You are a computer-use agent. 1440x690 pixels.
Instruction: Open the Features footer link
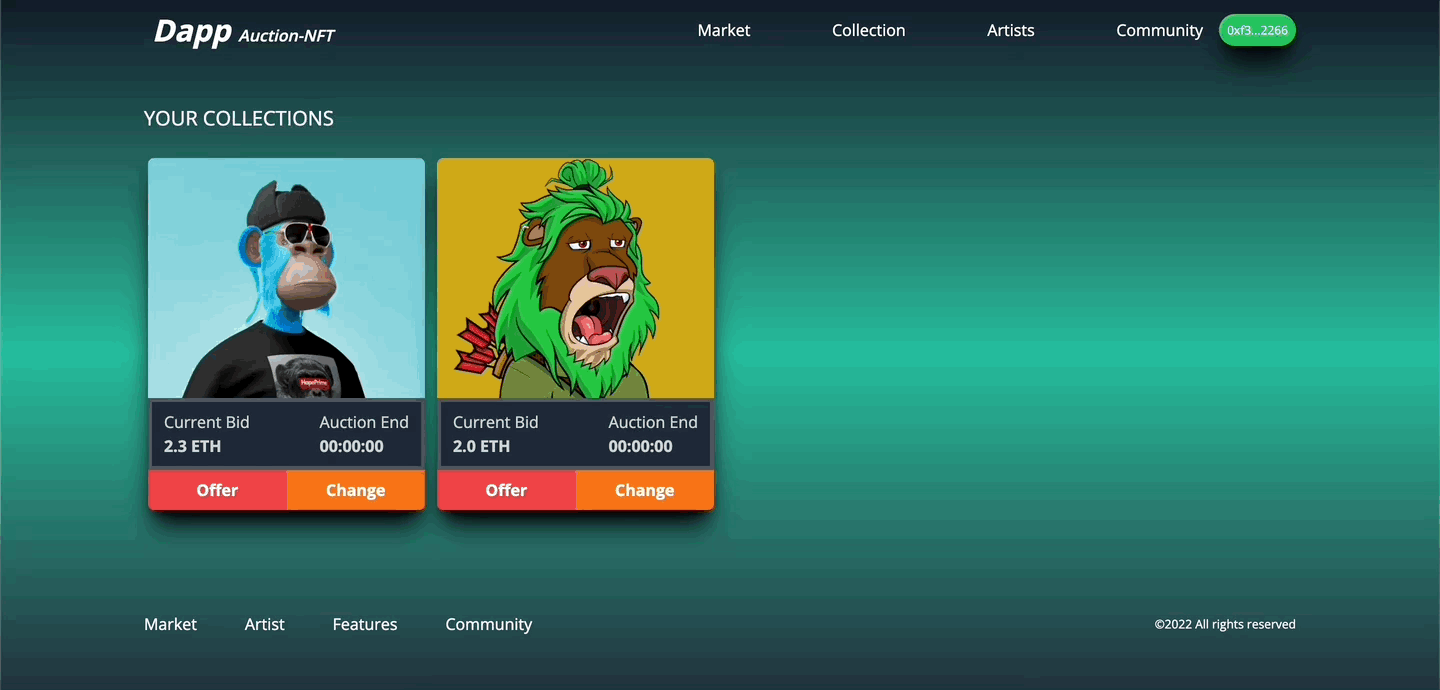(365, 624)
